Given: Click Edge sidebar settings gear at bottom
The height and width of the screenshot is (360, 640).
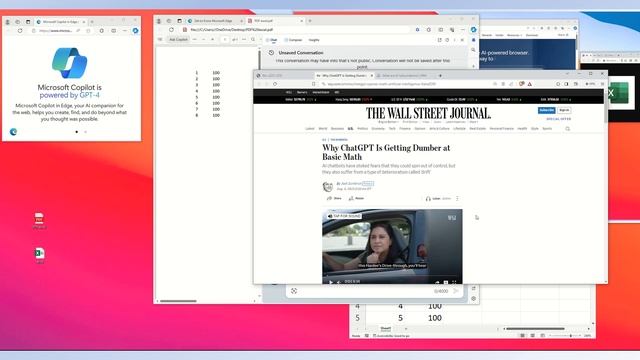Looking at the screenshot, I should pyautogui.click(x=473, y=298).
